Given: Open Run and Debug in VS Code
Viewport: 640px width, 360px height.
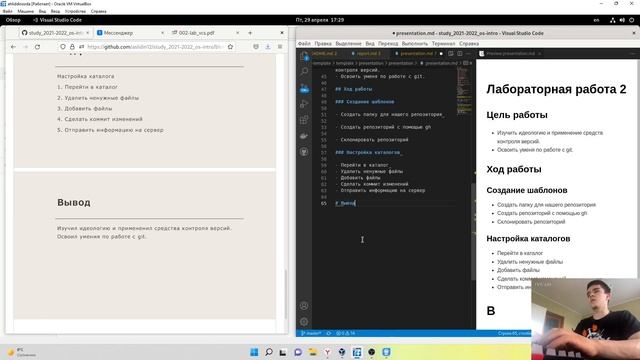Looking at the screenshot, I should [x=304, y=104].
